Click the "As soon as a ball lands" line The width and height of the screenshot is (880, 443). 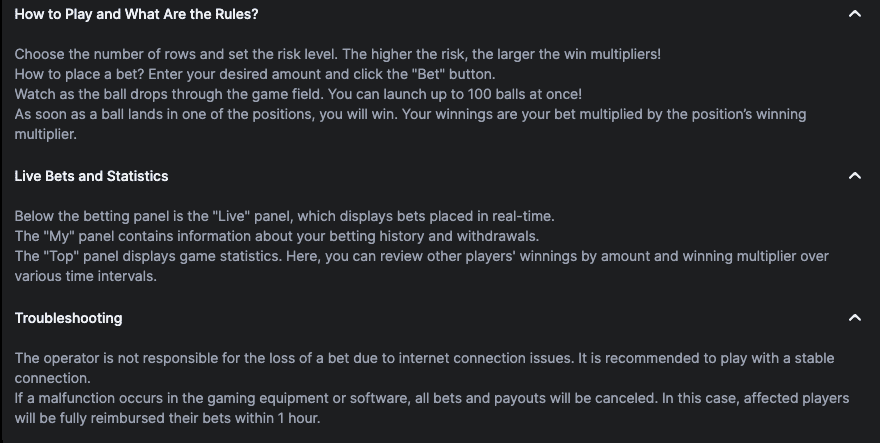tap(410, 114)
